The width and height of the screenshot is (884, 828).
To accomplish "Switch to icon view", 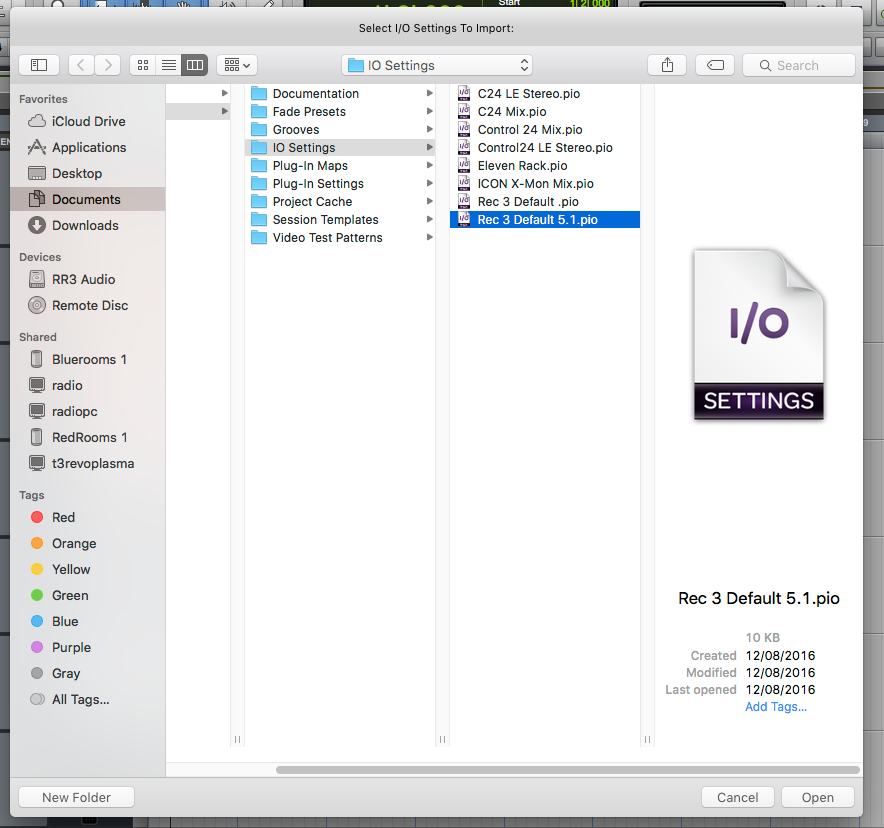I will click(x=143, y=65).
